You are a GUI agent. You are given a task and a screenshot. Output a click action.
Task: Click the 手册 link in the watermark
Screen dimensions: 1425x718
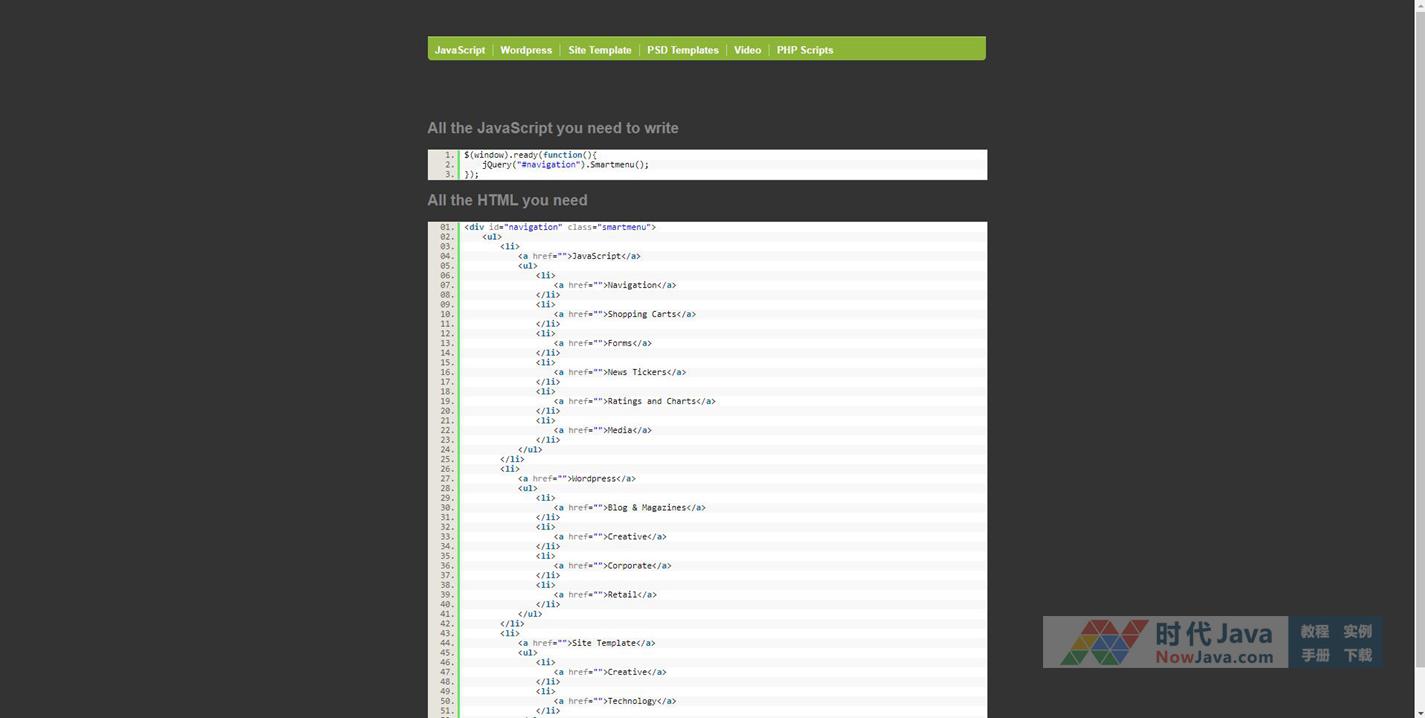[x=1314, y=656]
